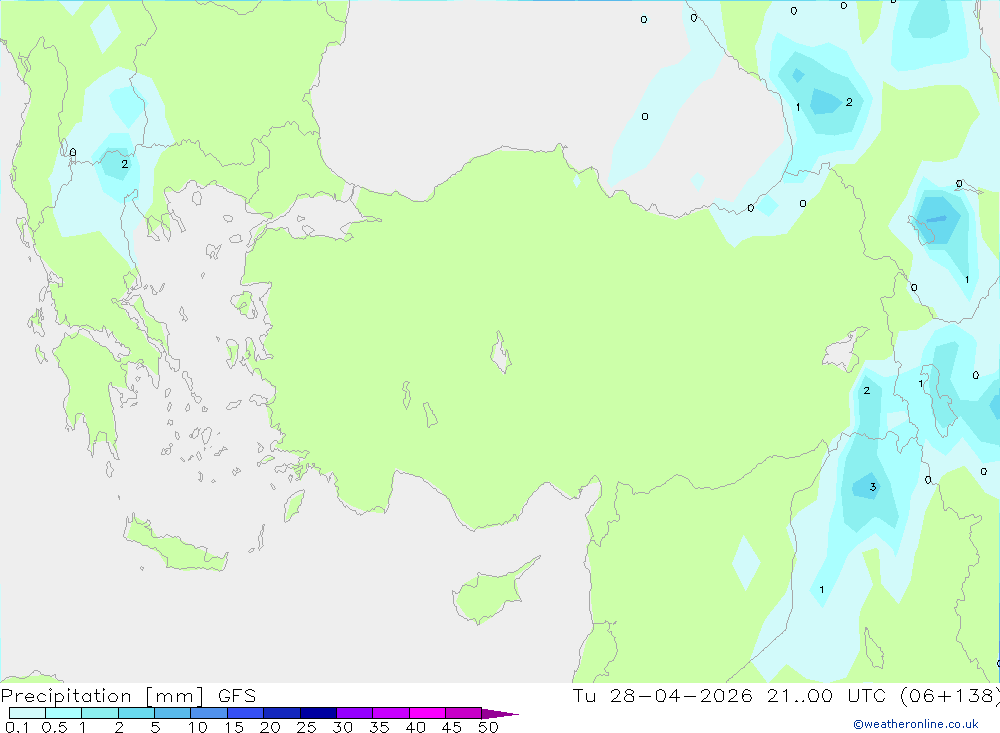Click the "20" legend scale label
This screenshot has height=733, width=1000.
click(x=270, y=727)
